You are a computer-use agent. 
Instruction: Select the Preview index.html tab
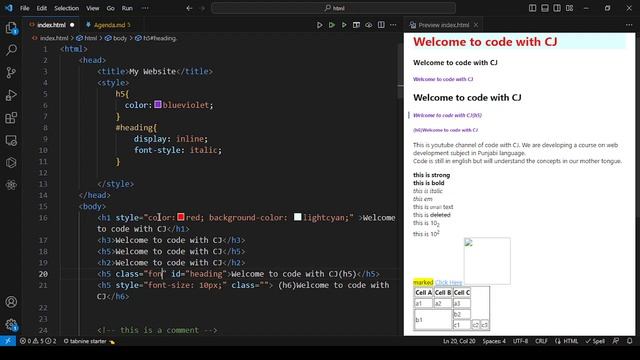coord(444,25)
